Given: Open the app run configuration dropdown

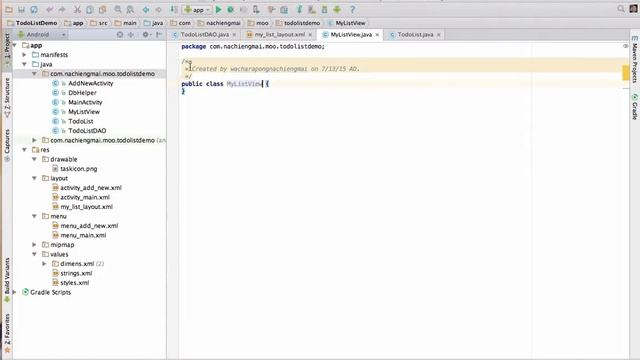Looking at the screenshot, I should point(198,9).
